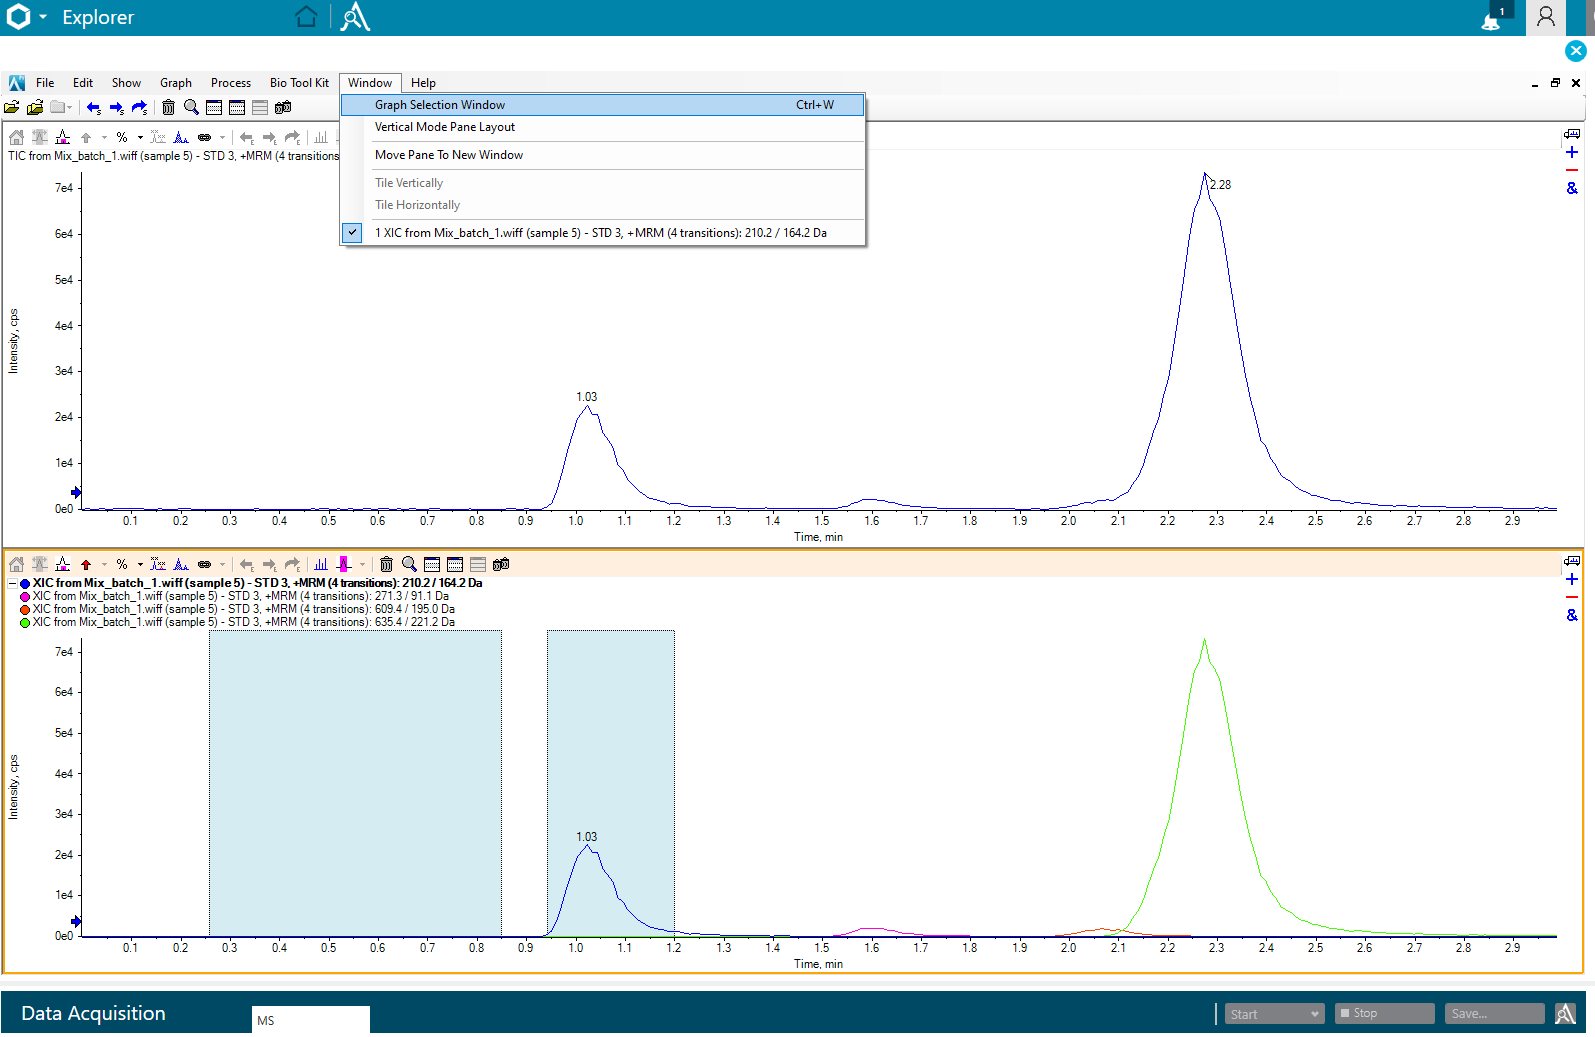The width and height of the screenshot is (1595, 1037).
Task: Open the dropdown arrow beside the percent icon in the lower pane
Action: coord(140,564)
